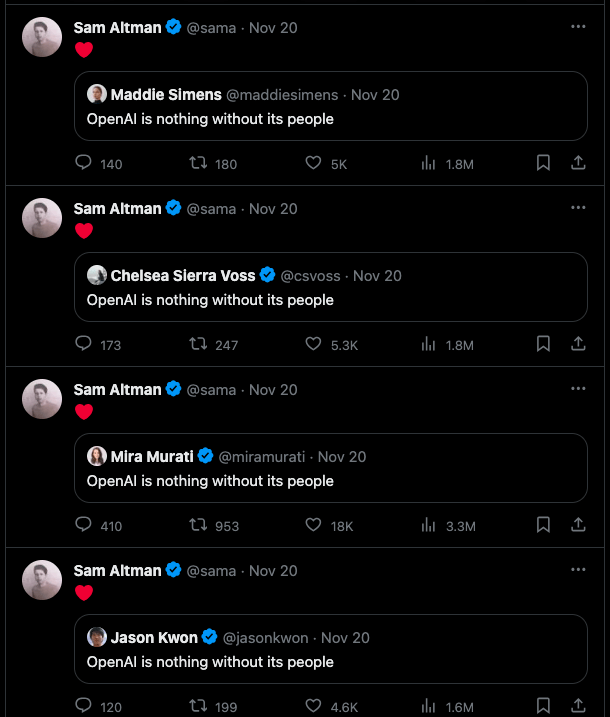Like the tweet quoting Maddie Simens
This screenshot has width=610, height=717.
click(x=313, y=163)
